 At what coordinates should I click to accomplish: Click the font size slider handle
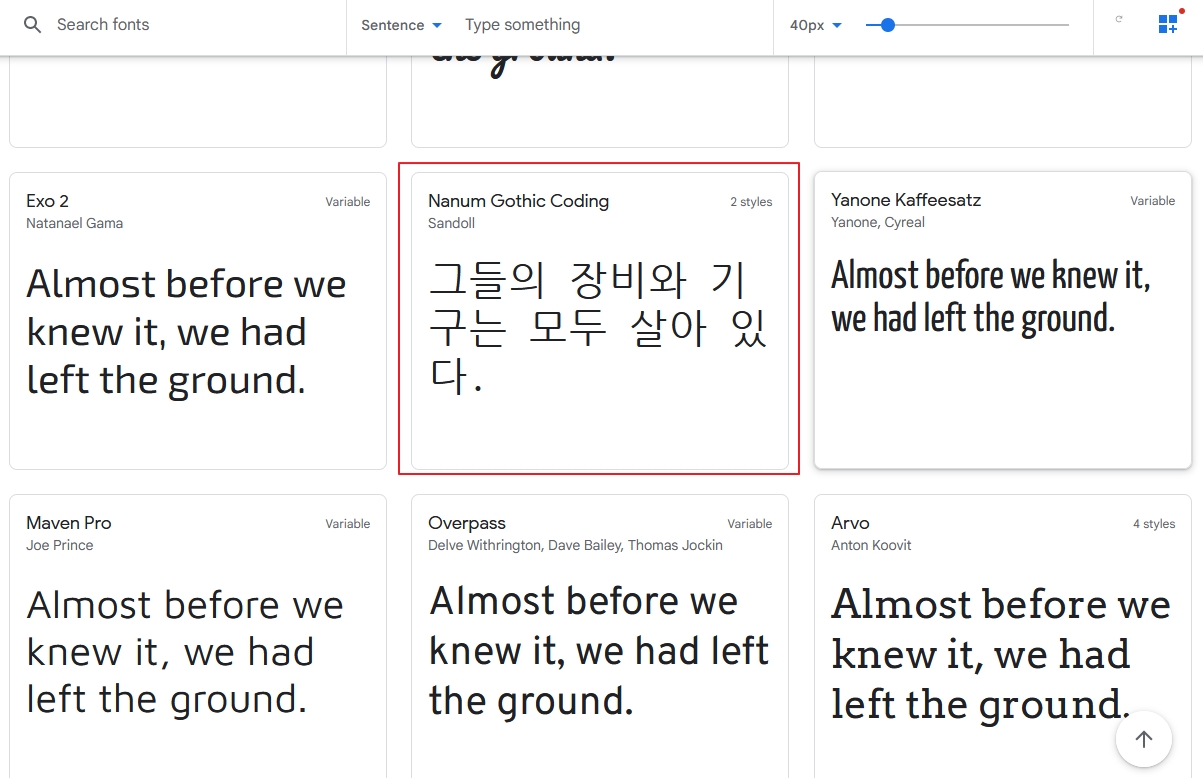pos(887,25)
